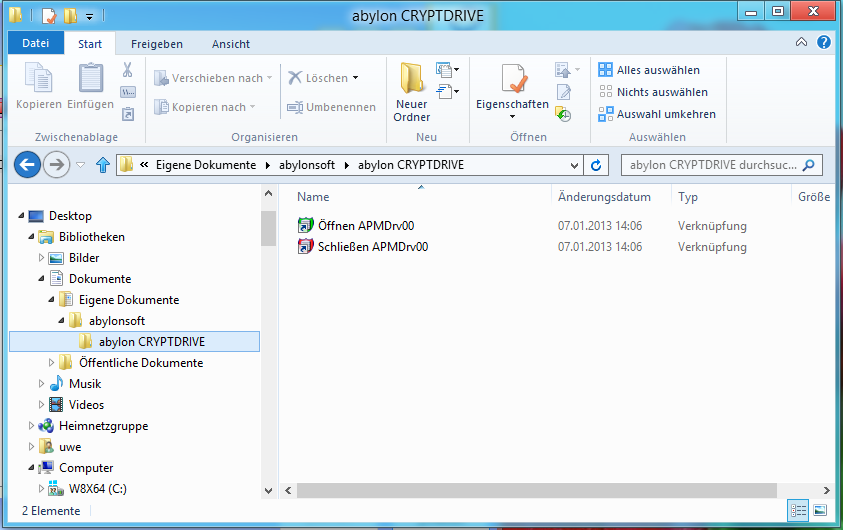Open the quick access toolbar customize arrow
The width and height of the screenshot is (843, 530).
coord(90,17)
